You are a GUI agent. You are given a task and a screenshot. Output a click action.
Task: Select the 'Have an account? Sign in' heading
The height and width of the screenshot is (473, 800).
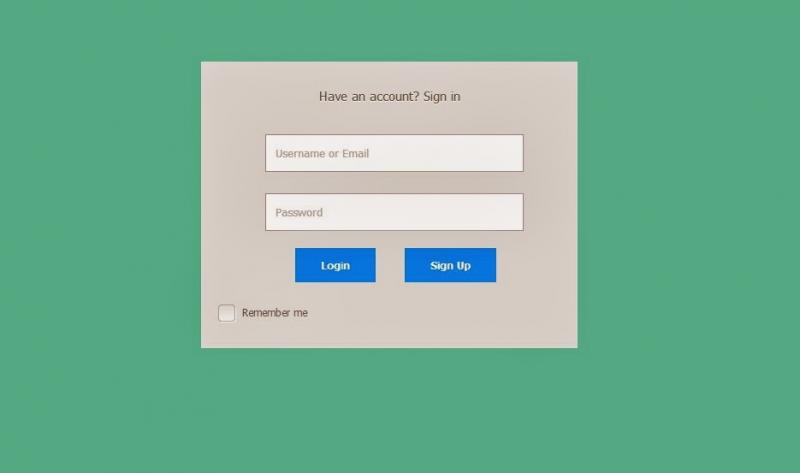(389, 96)
